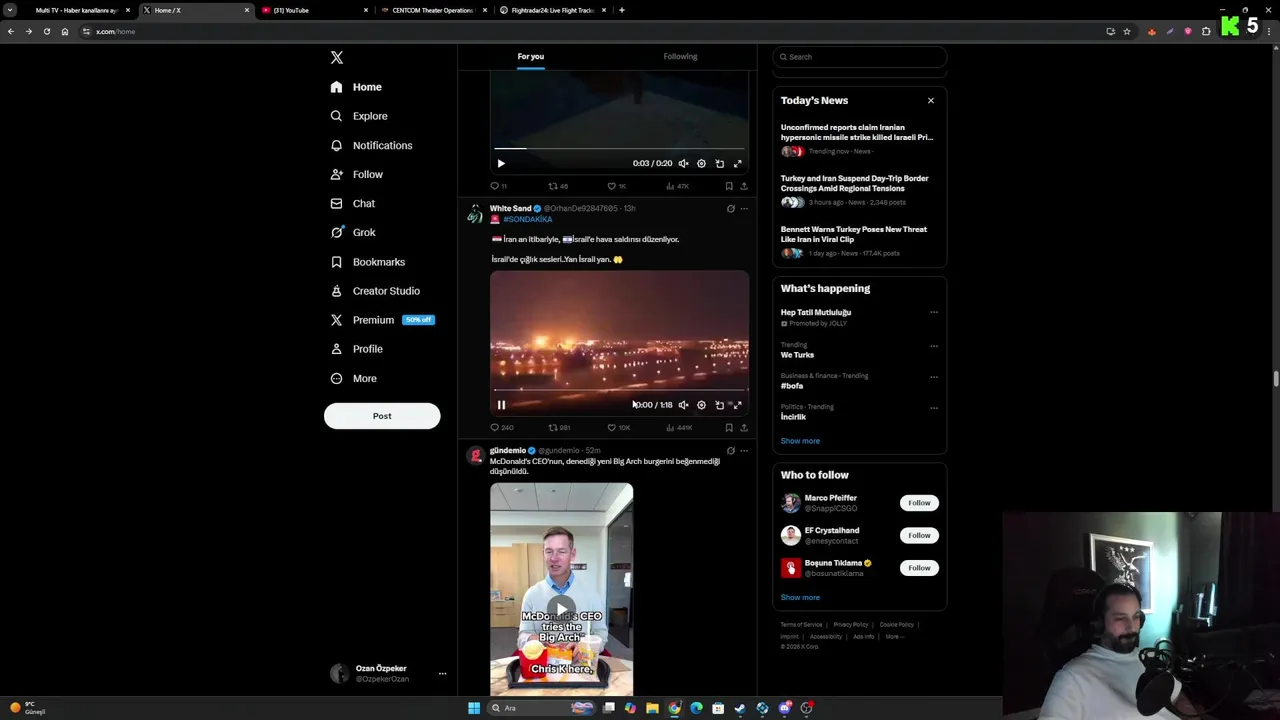Repost the White Sand post

point(559,428)
